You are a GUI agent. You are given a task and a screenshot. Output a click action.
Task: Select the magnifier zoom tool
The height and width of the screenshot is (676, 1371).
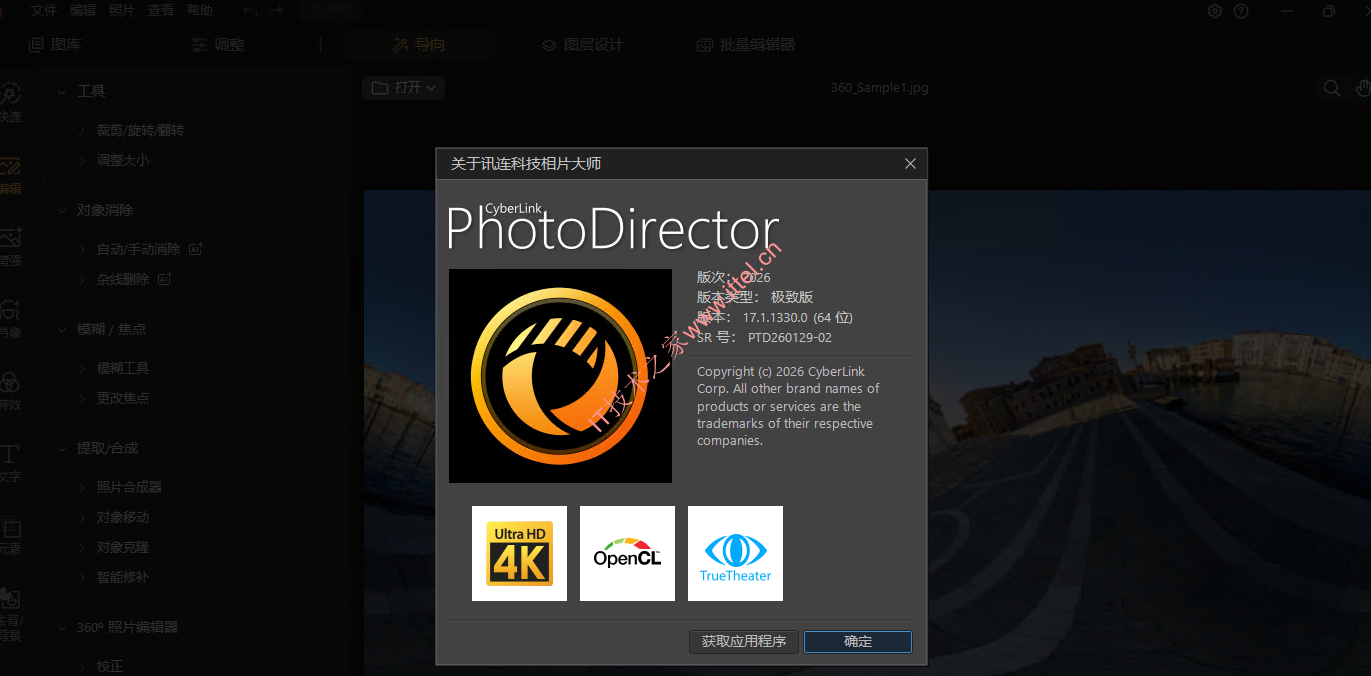[1331, 88]
